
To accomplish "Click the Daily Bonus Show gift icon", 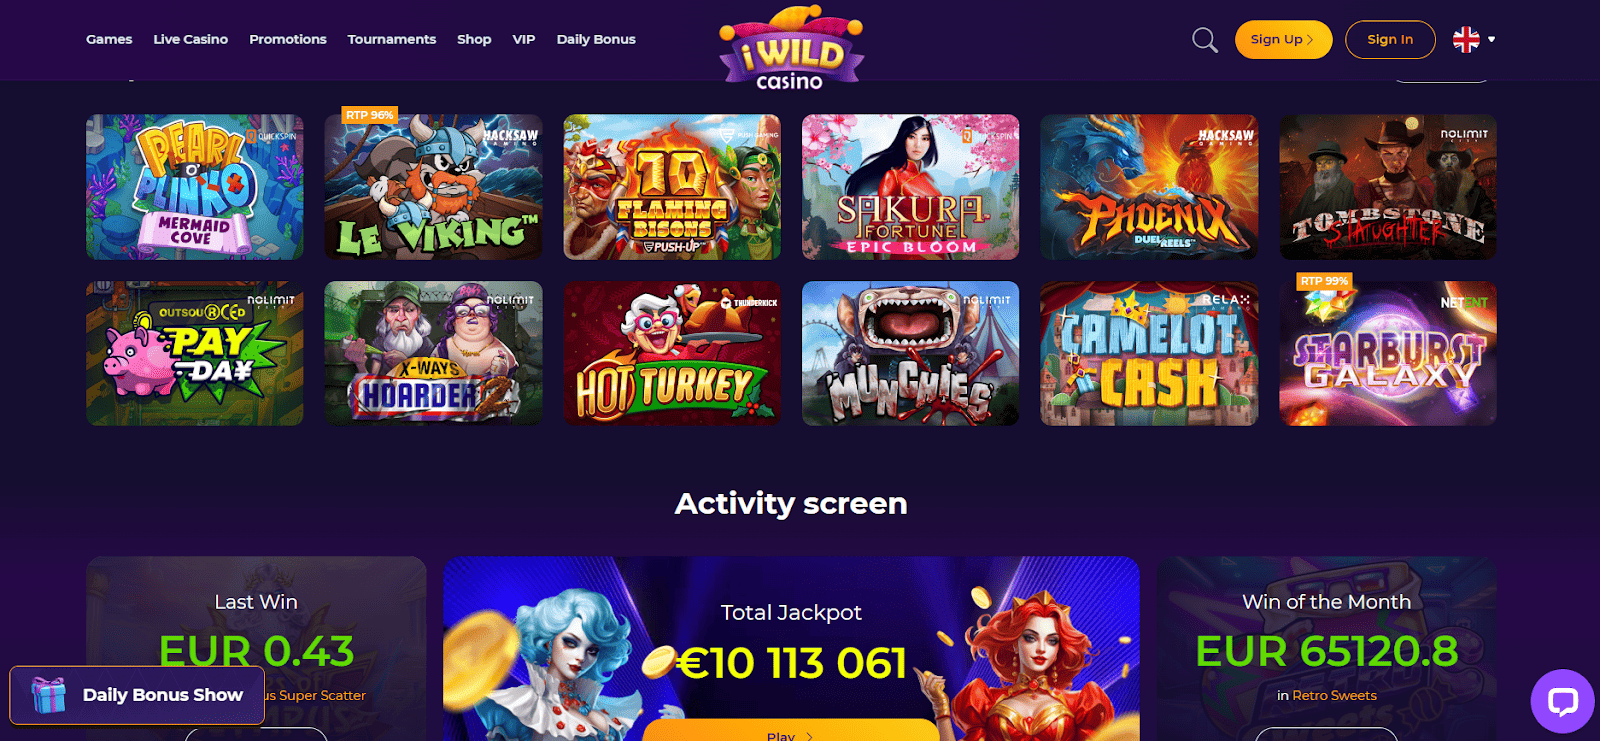I will point(48,694).
